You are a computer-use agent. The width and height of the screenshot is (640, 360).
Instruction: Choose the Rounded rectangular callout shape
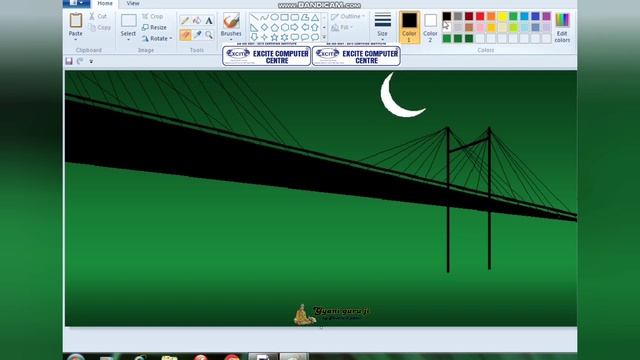pyautogui.click(x=295, y=37)
